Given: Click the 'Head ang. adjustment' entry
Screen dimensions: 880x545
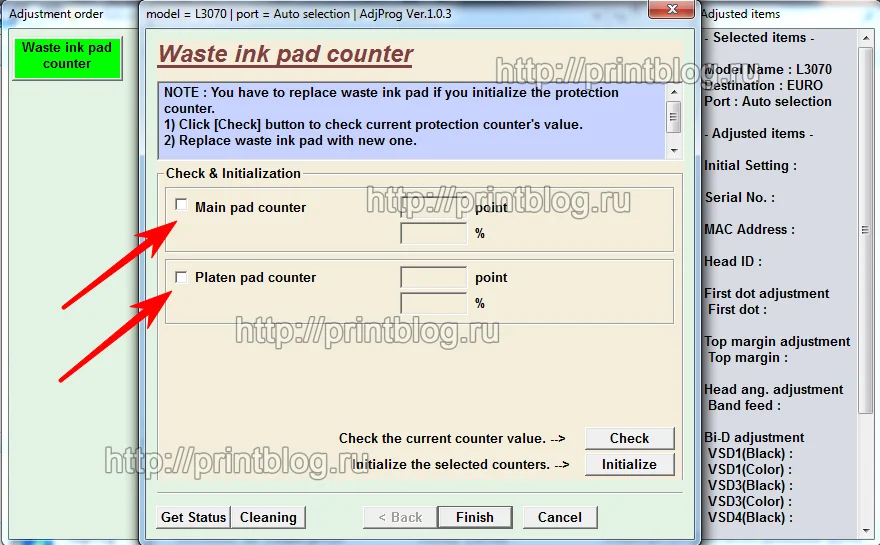Looking at the screenshot, I should 773,390.
